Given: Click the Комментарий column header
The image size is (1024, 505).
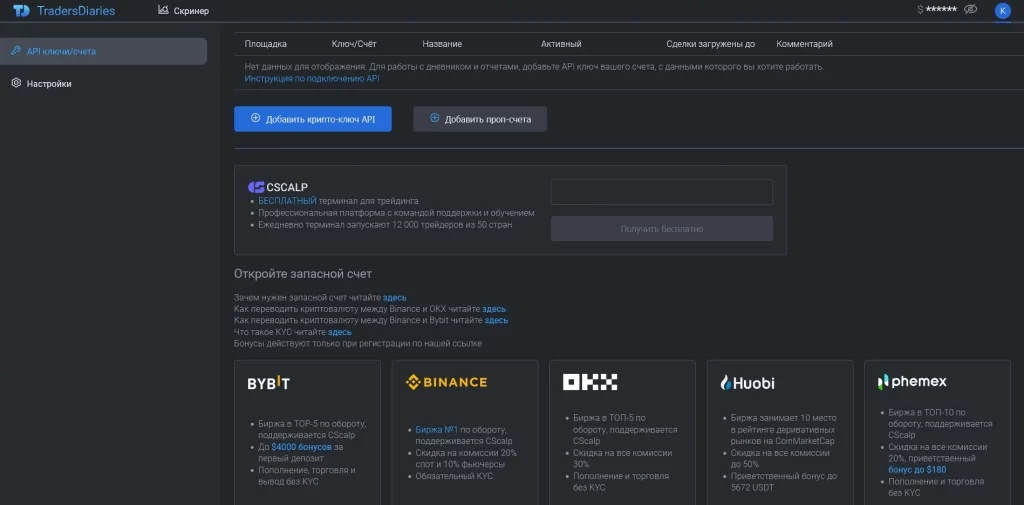Looking at the screenshot, I should click(805, 44).
